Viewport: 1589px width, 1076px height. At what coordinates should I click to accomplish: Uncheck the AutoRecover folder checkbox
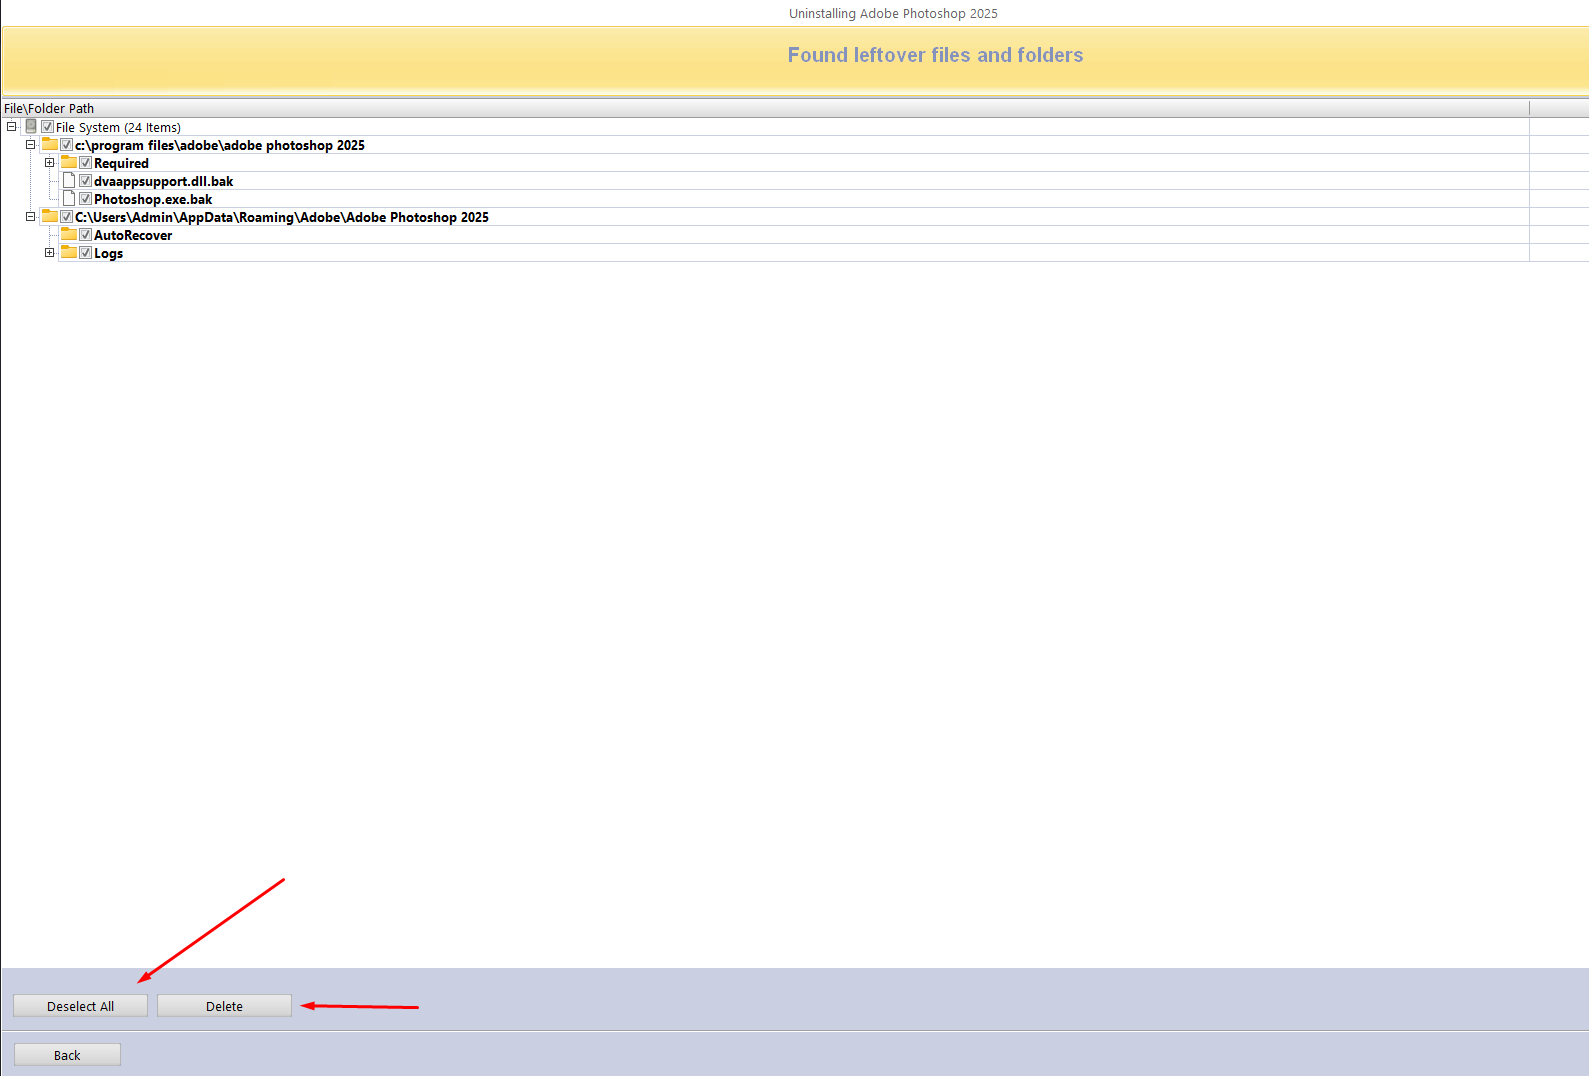coord(86,235)
